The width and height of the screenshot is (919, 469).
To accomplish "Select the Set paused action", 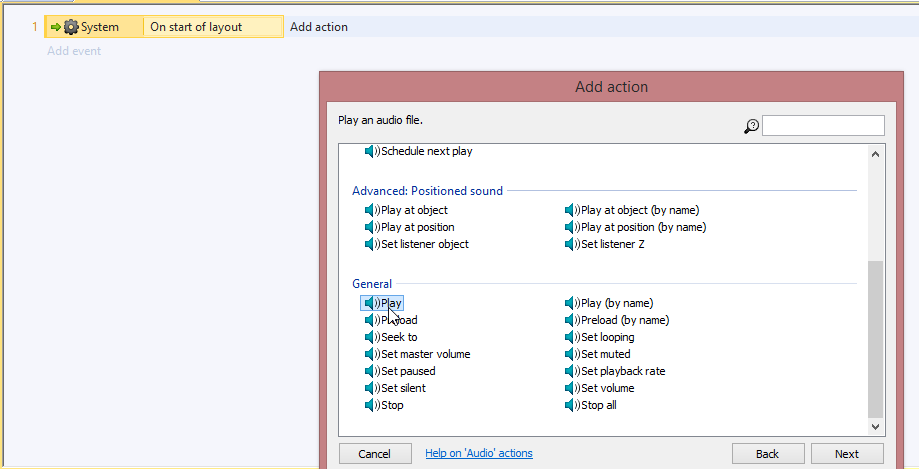I will [x=400, y=371].
